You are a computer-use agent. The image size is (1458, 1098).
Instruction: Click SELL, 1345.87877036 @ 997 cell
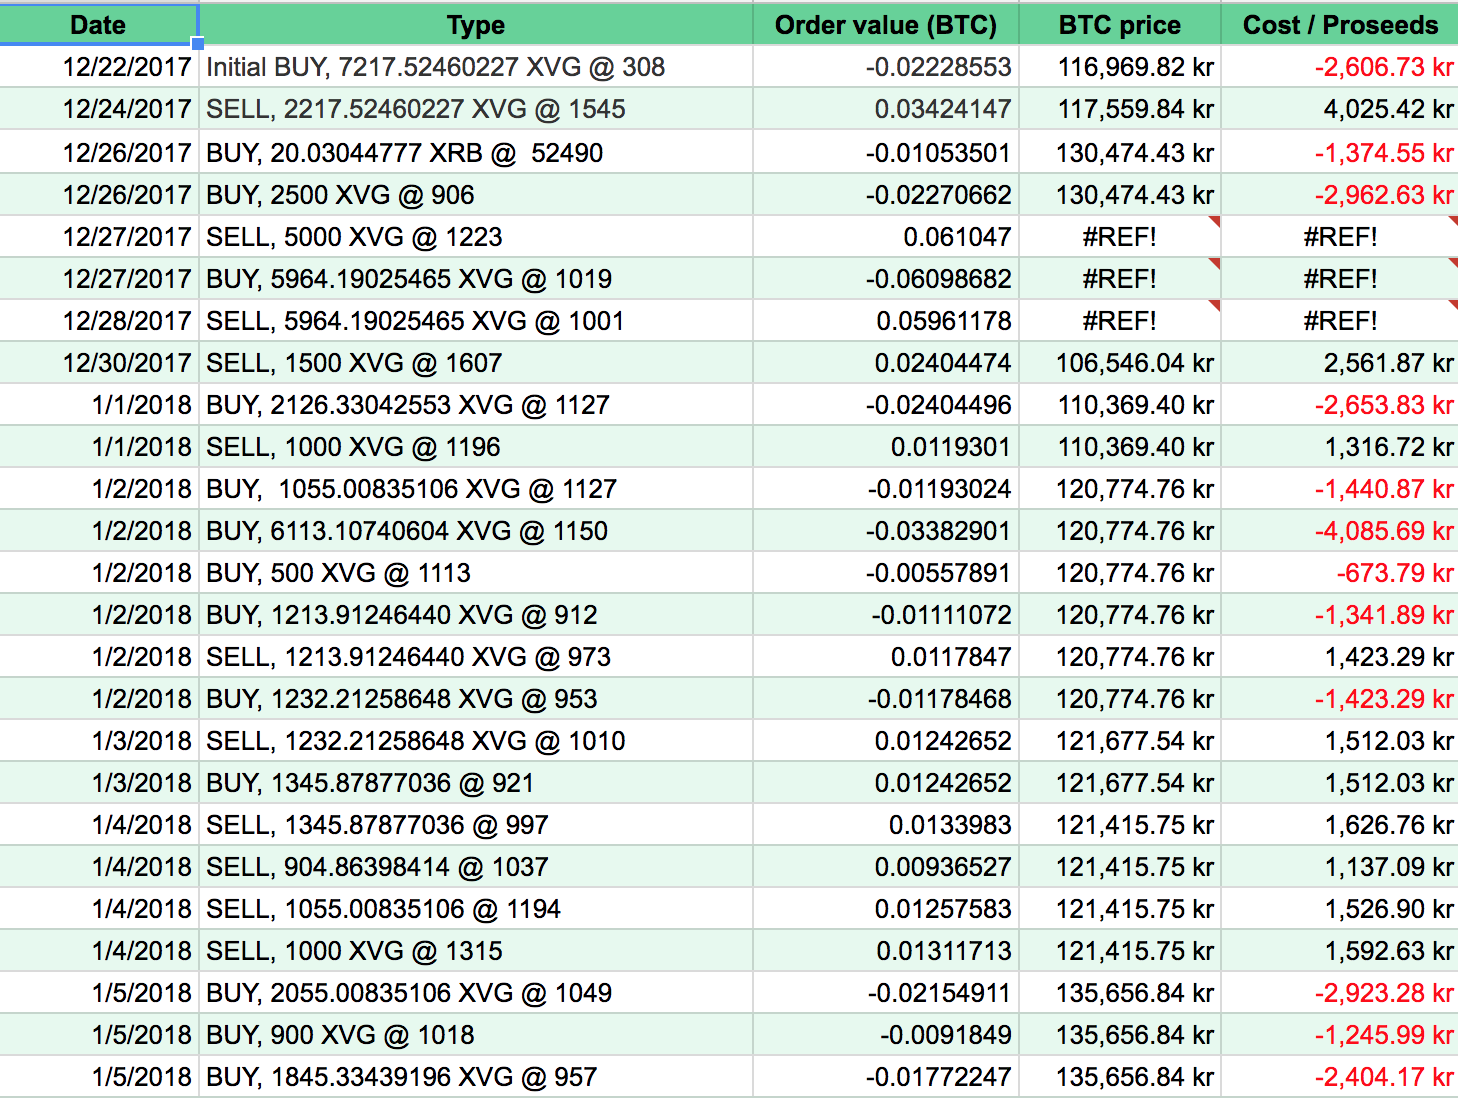(x=476, y=825)
